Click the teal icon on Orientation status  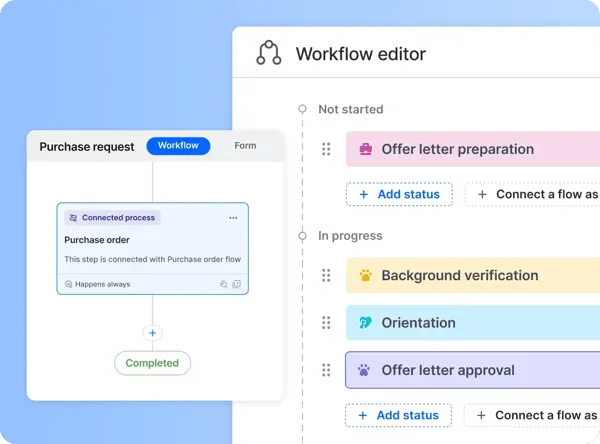[x=365, y=323]
